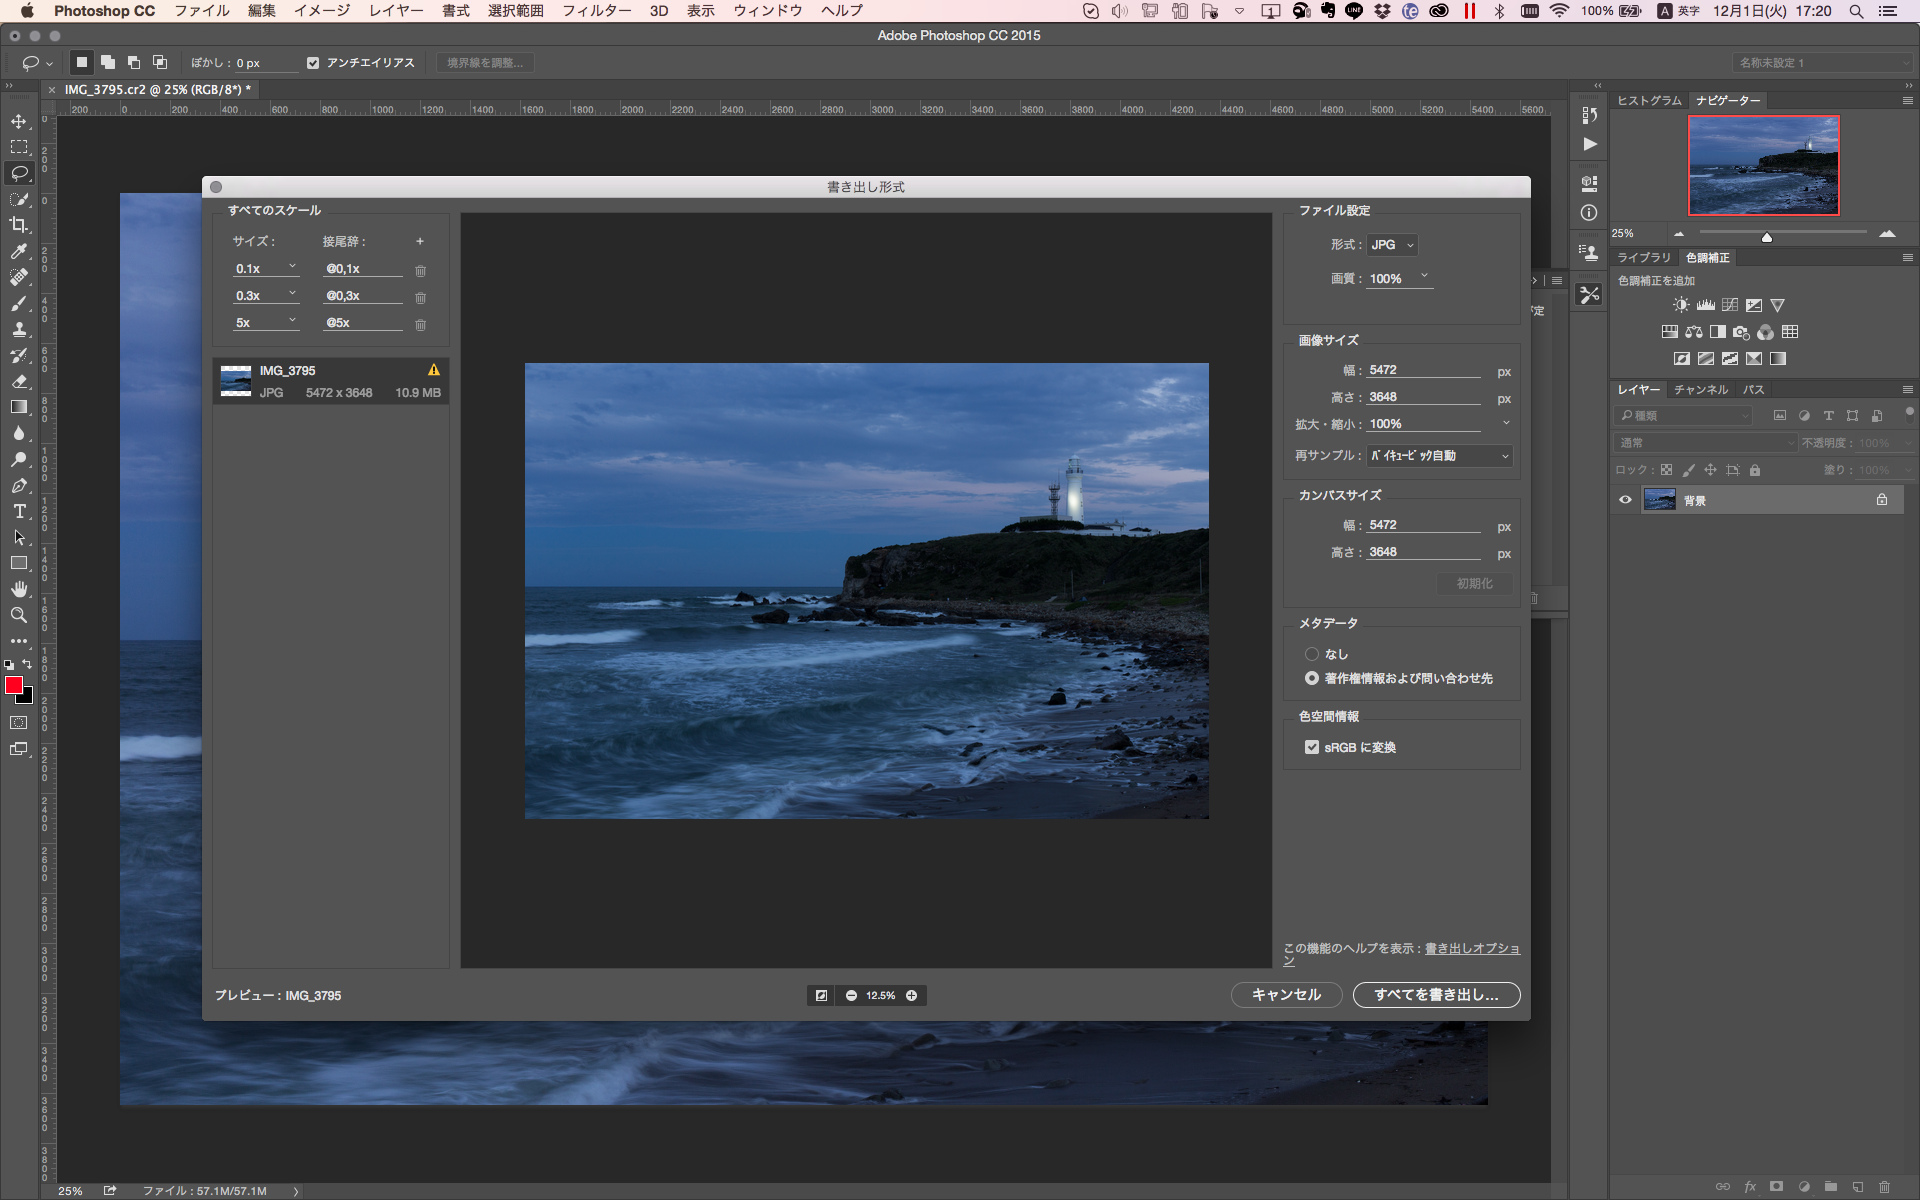Select the Eyedropper tool

click(x=19, y=251)
